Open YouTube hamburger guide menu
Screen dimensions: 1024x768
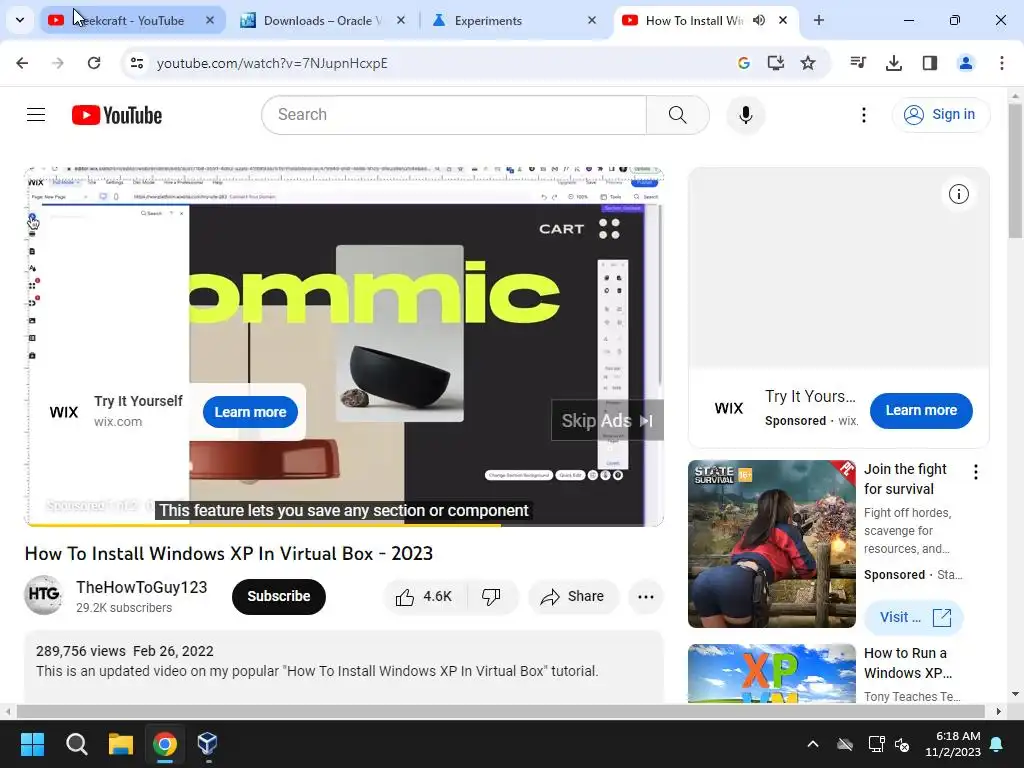tap(36, 115)
